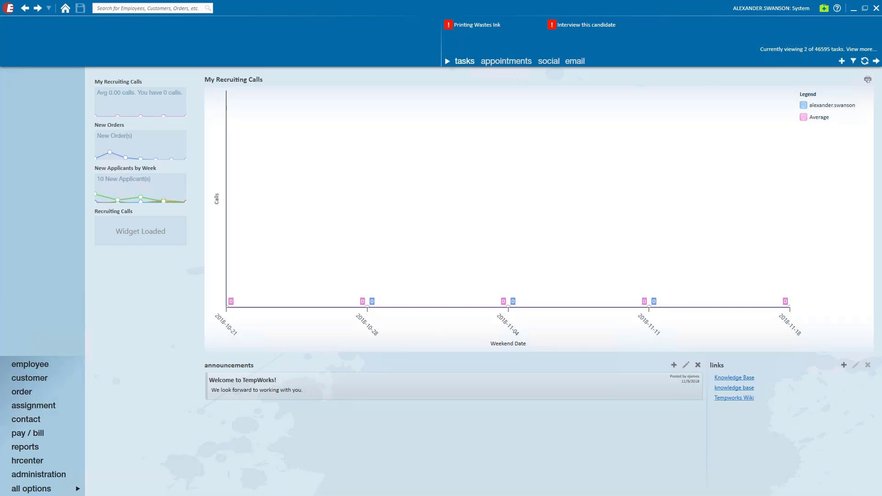The image size is (882, 496).
Task: Switch to the appointments tab
Action: [506, 61]
